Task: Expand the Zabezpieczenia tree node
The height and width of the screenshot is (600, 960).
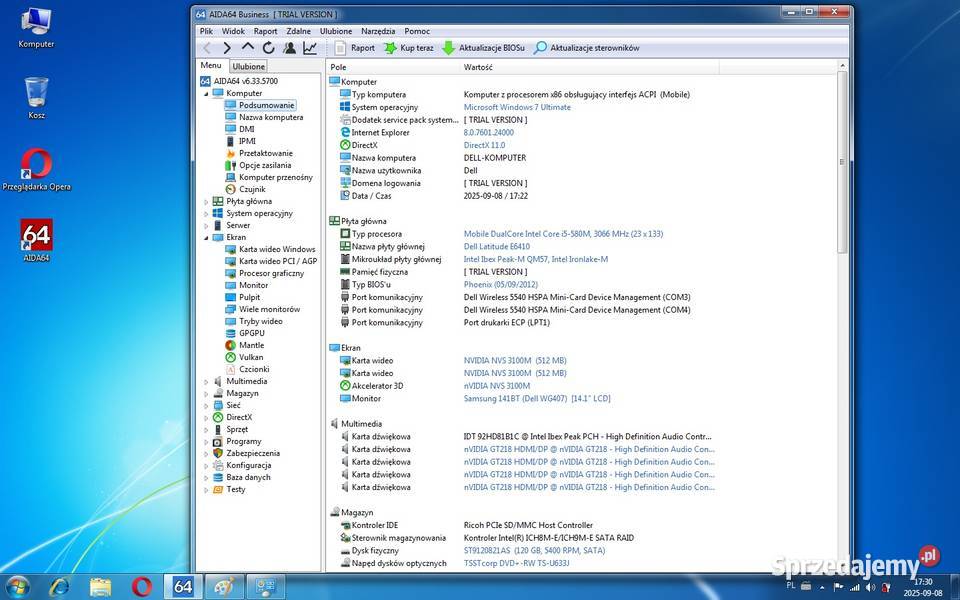Action: point(207,453)
